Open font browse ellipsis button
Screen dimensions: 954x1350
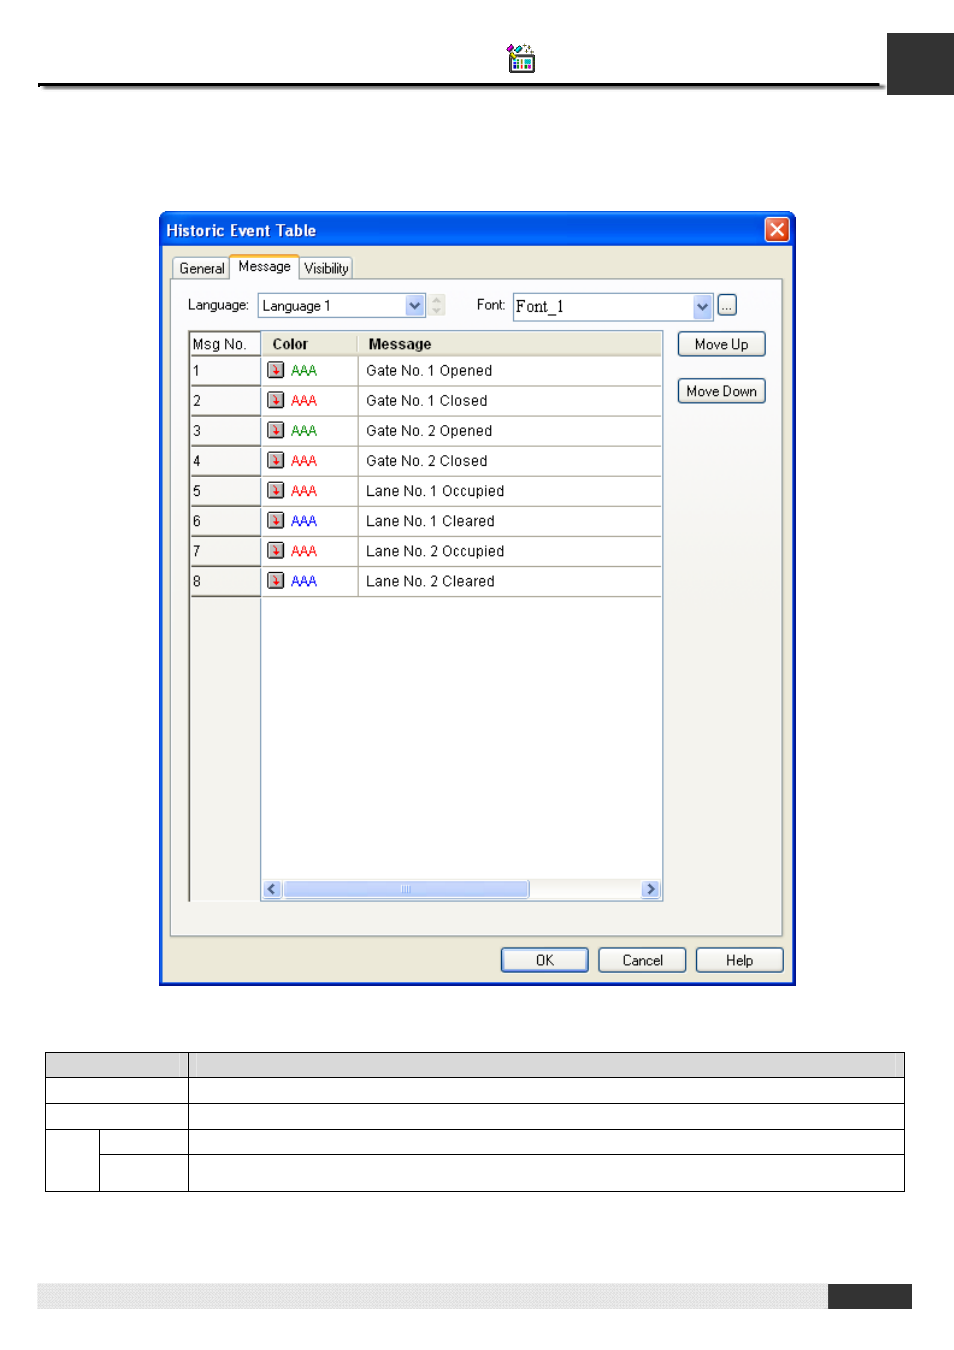[x=727, y=305]
